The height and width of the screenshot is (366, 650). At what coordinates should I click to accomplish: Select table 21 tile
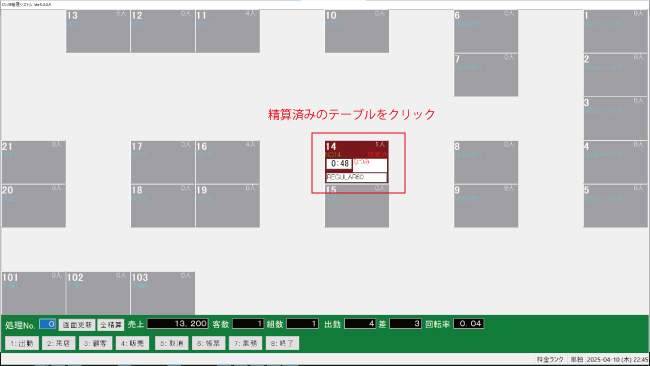coord(34,162)
